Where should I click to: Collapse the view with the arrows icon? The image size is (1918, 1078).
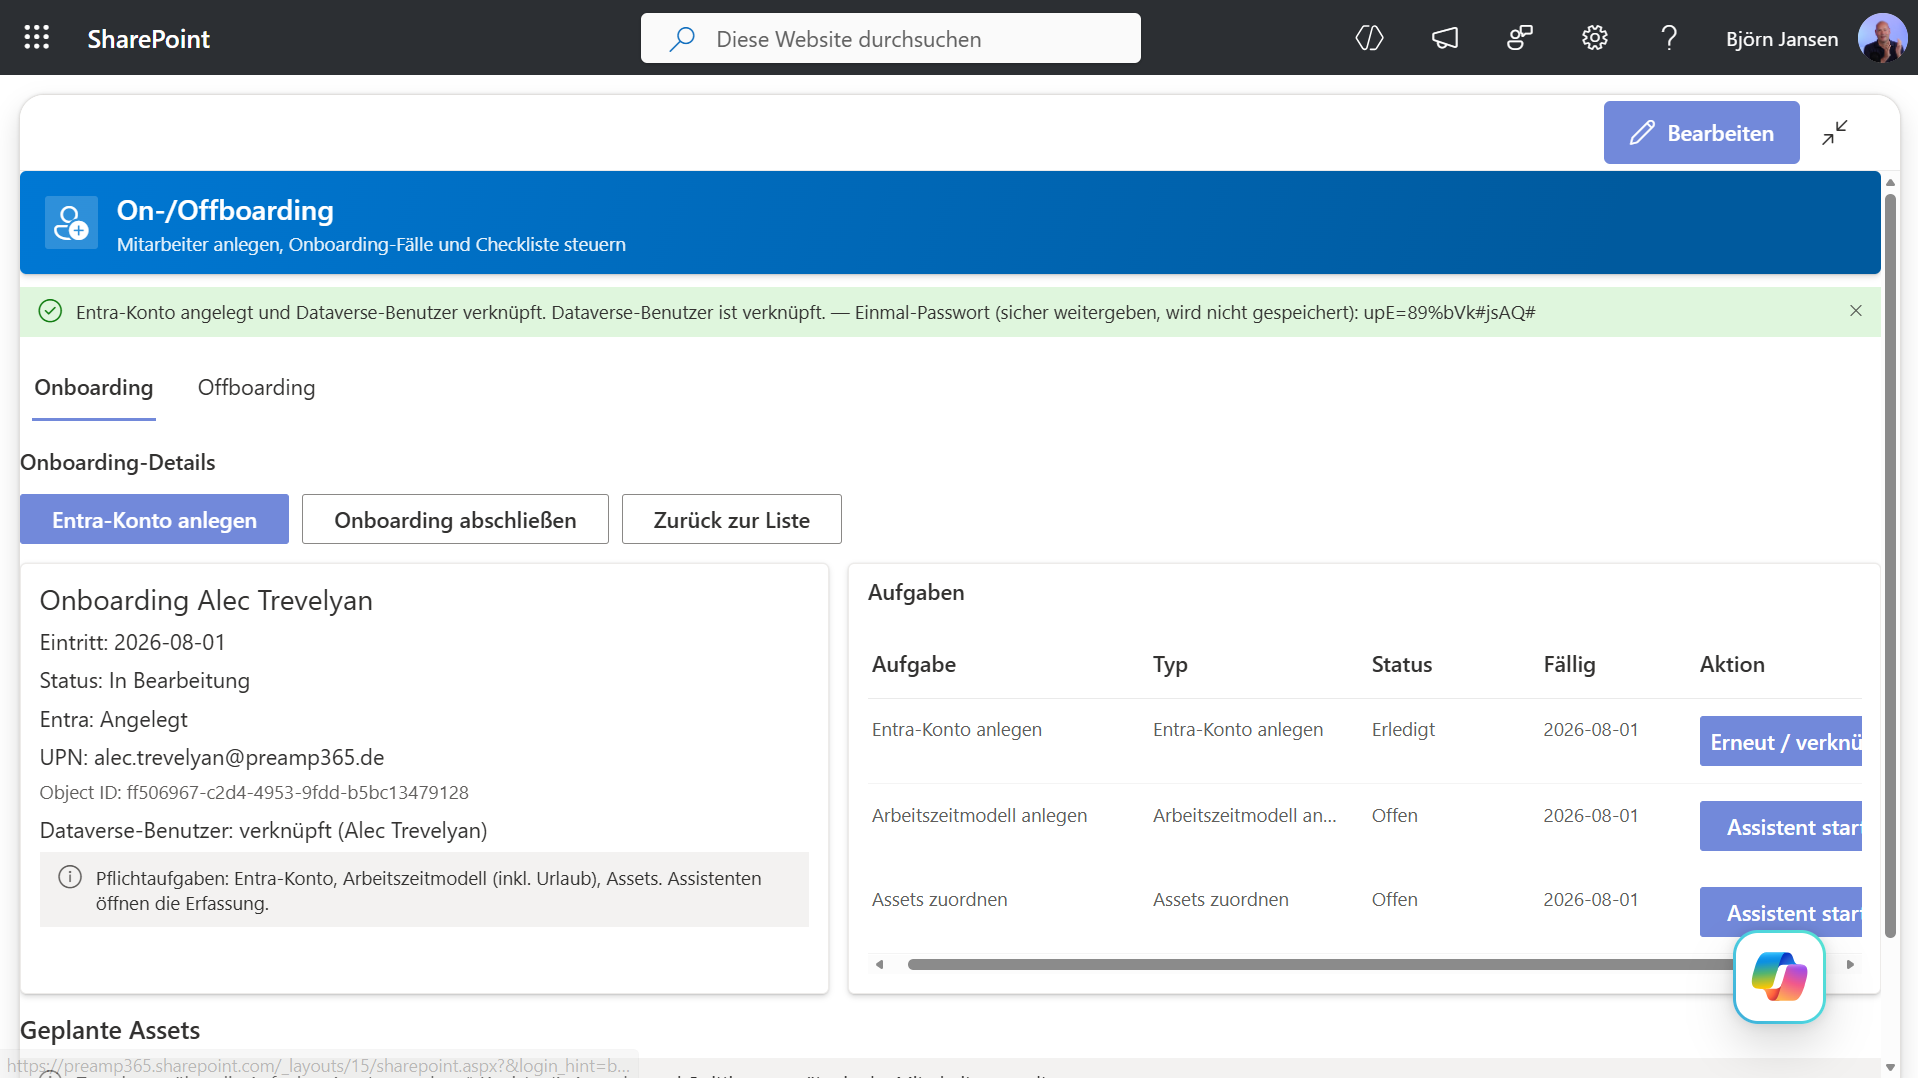coord(1834,133)
